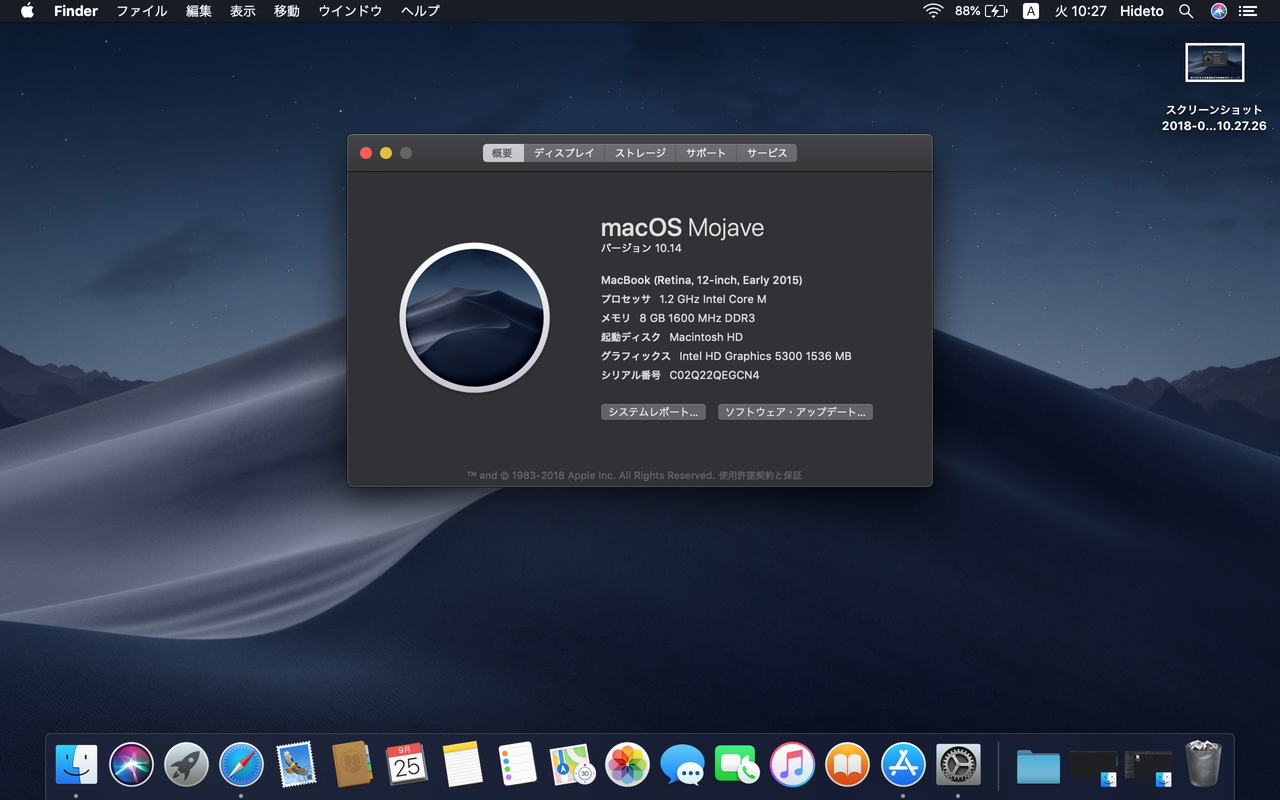
Task: Open System Preferences from the Dock
Action: [x=958, y=765]
